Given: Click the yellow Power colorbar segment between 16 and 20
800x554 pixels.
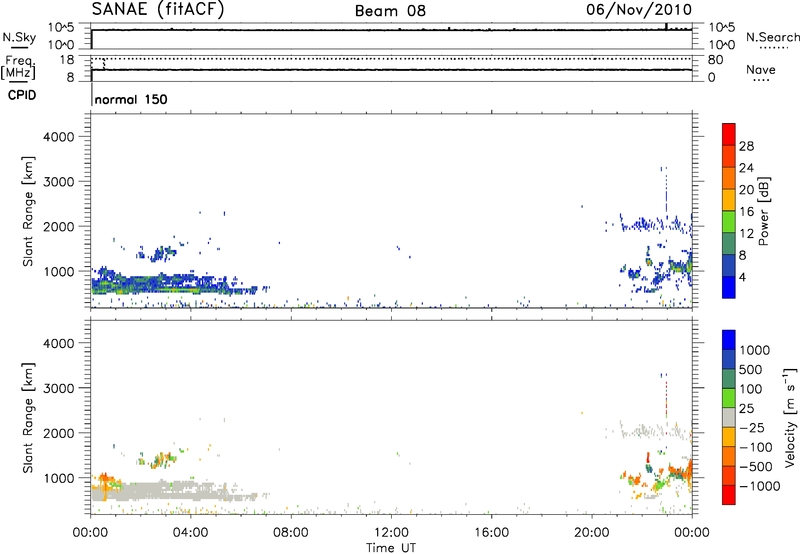Looking at the screenshot, I should click(729, 200).
